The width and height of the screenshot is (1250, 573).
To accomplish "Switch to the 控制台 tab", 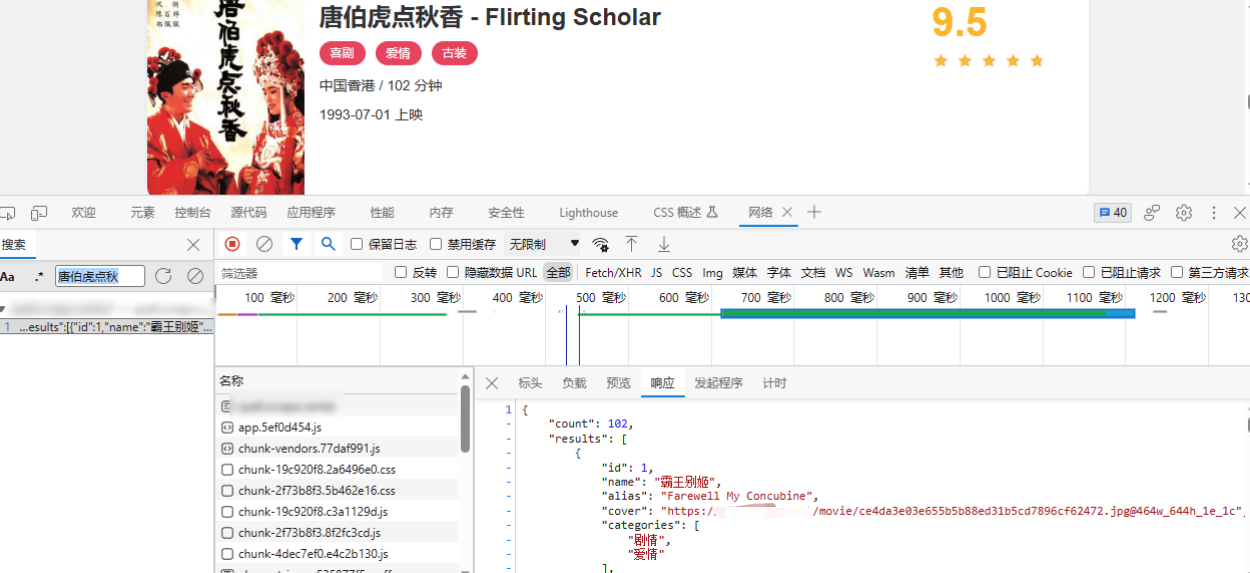I will pyautogui.click(x=192, y=213).
